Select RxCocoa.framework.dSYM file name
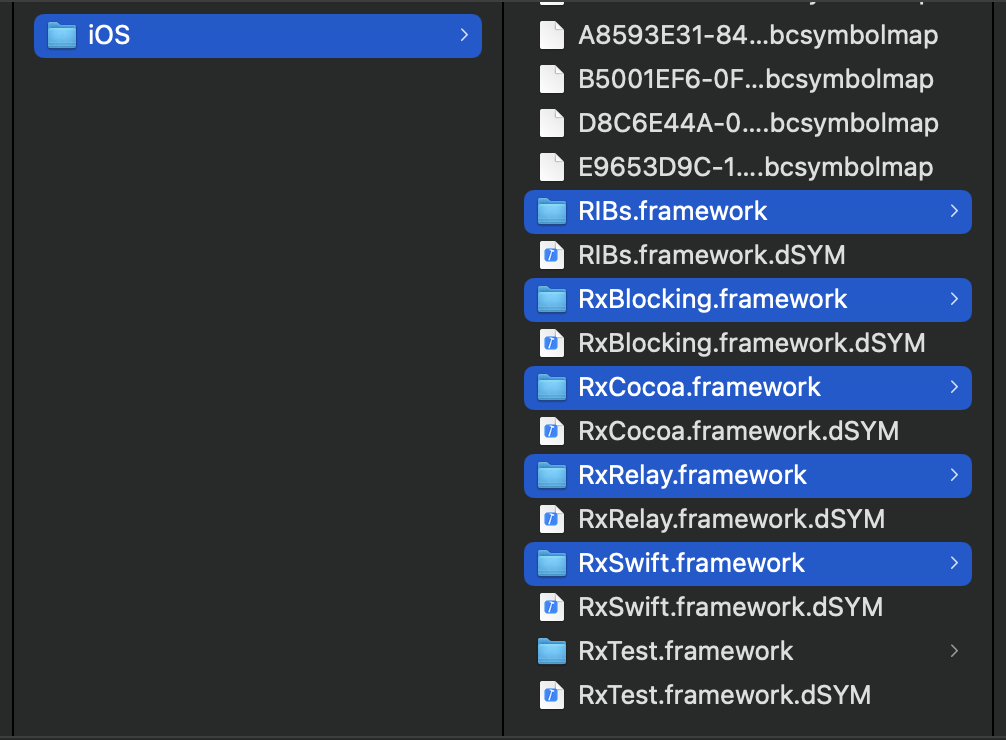The width and height of the screenshot is (1006, 740). click(x=738, y=431)
